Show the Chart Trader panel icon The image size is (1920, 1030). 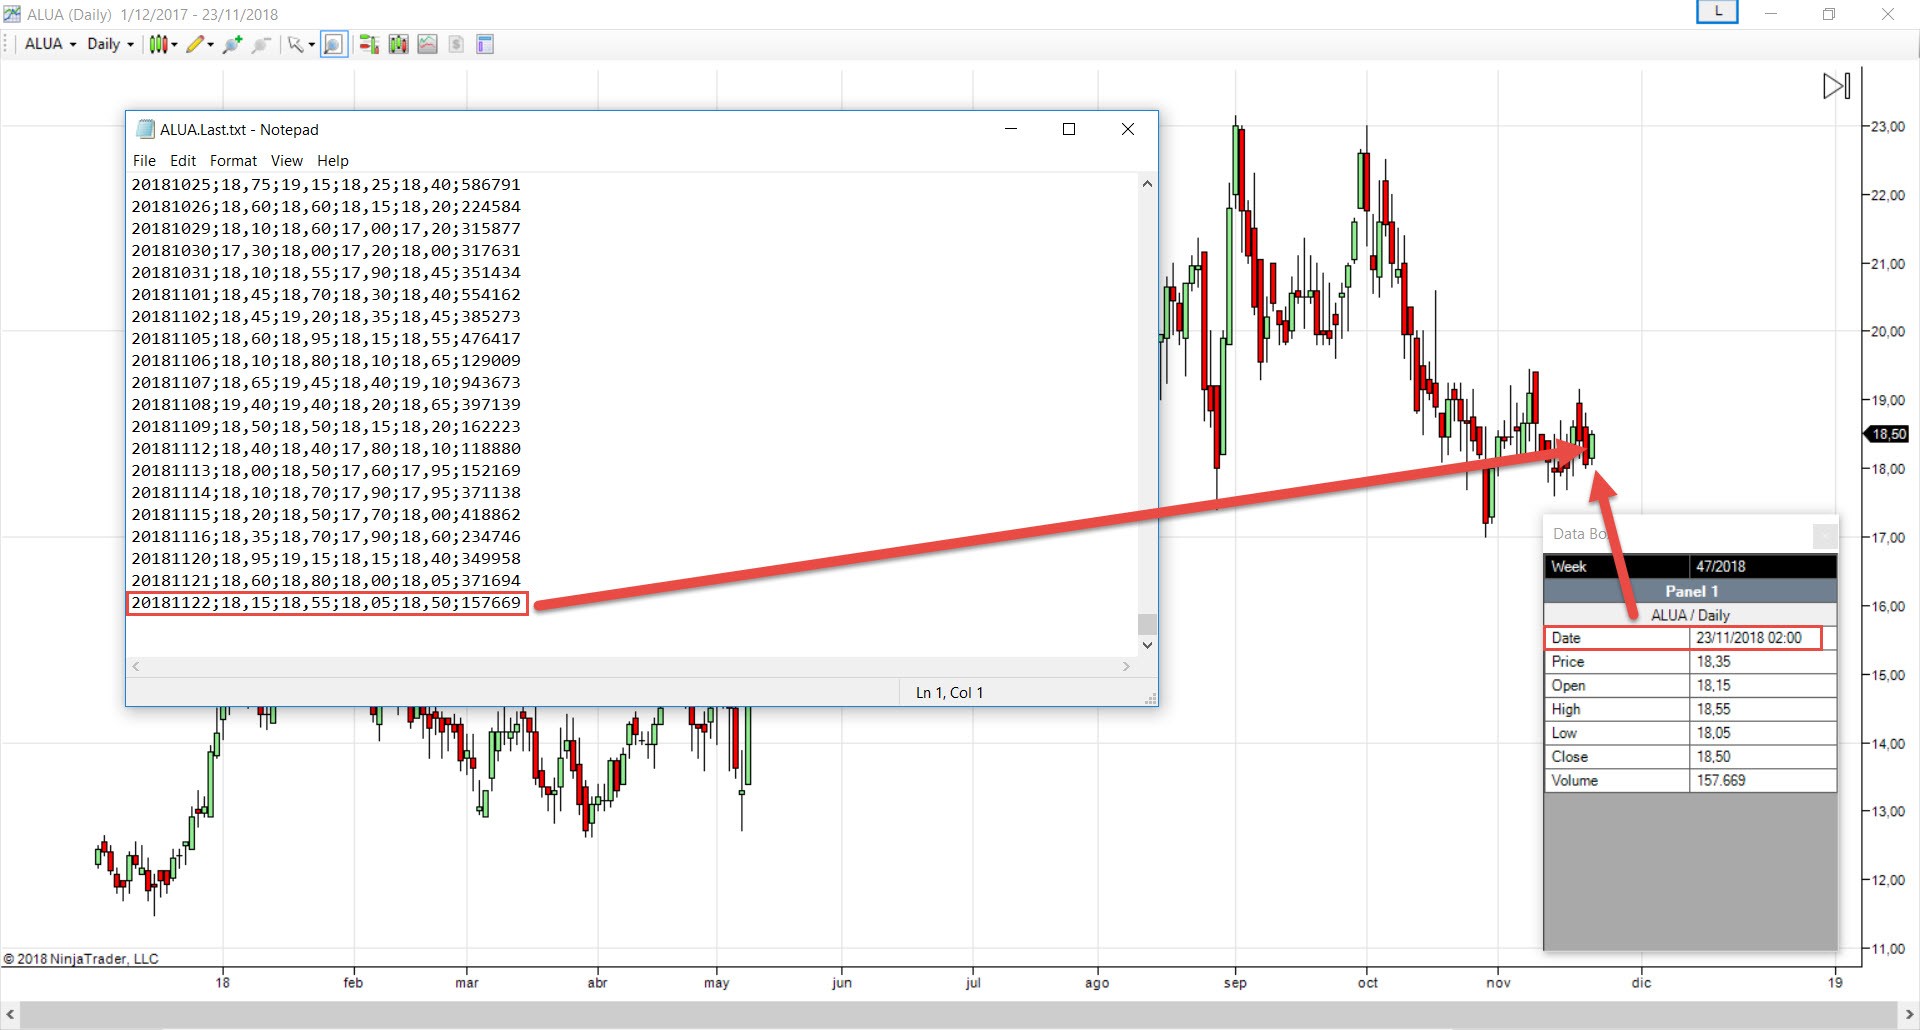(x=369, y=44)
